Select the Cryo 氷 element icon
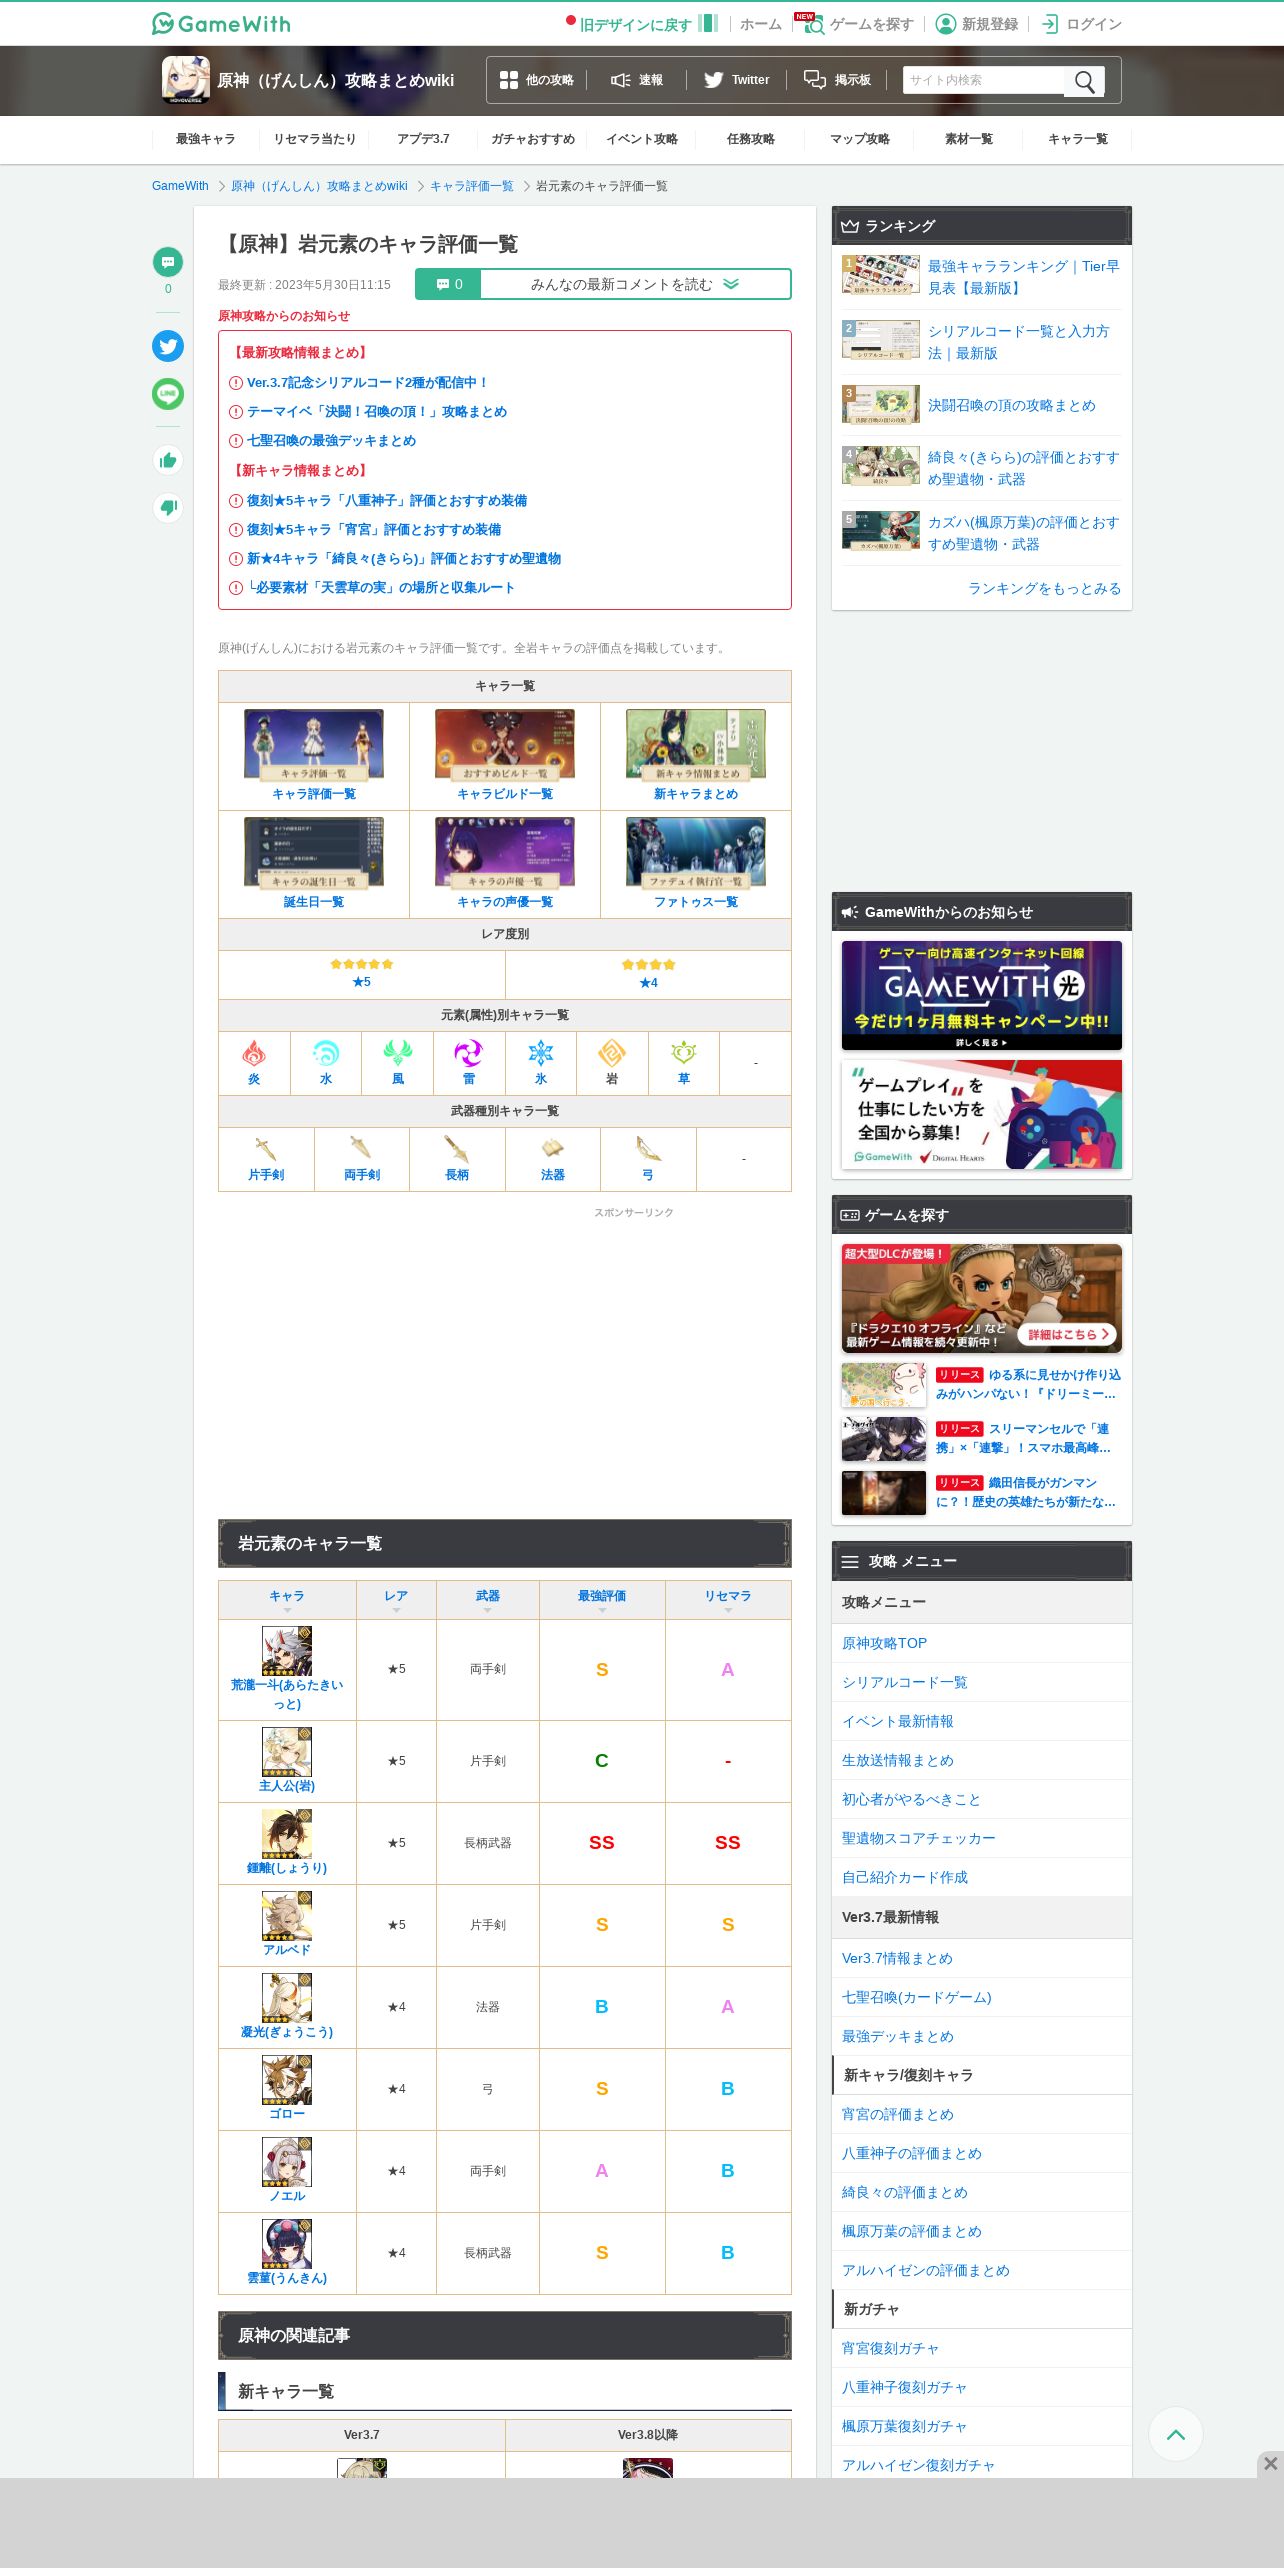This screenshot has width=1284, height=2568. (541, 1052)
